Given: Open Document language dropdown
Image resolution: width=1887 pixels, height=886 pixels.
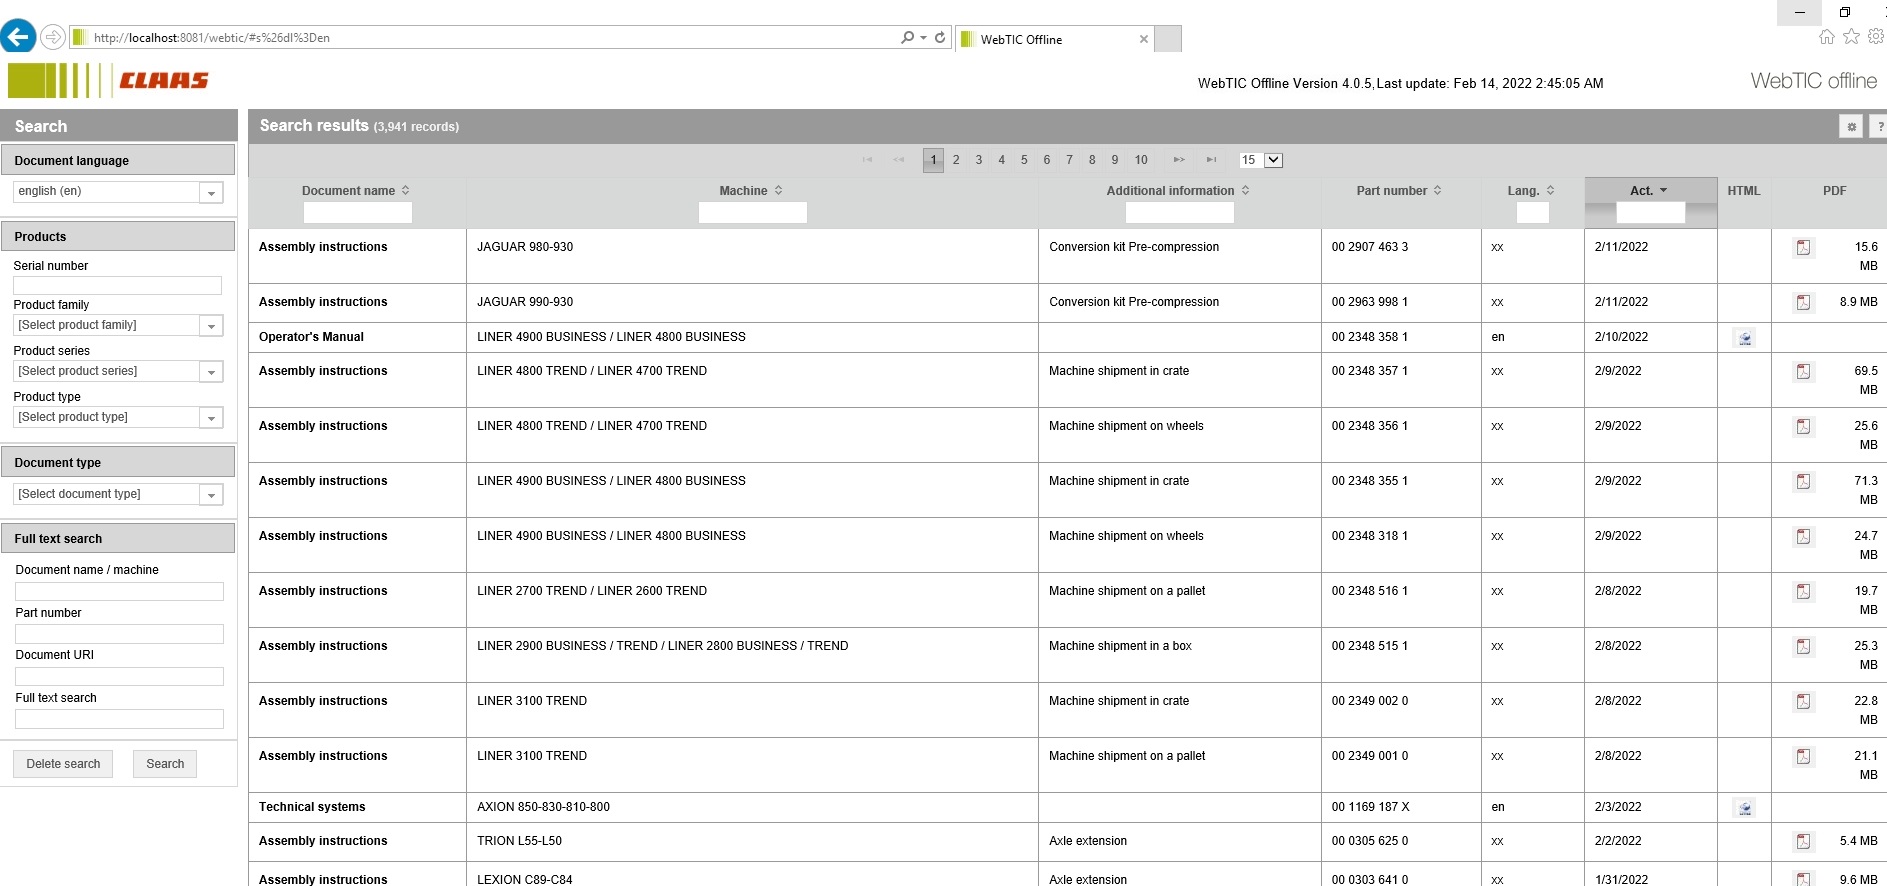Looking at the screenshot, I should point(211,192).
